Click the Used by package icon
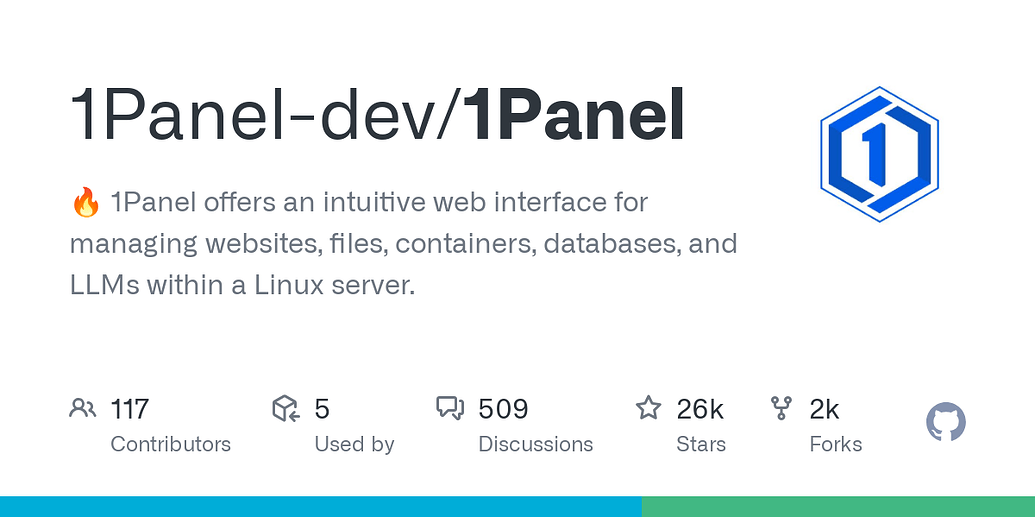The height and width of the screenshot is (517, 1035). click(x=286, y=408)
